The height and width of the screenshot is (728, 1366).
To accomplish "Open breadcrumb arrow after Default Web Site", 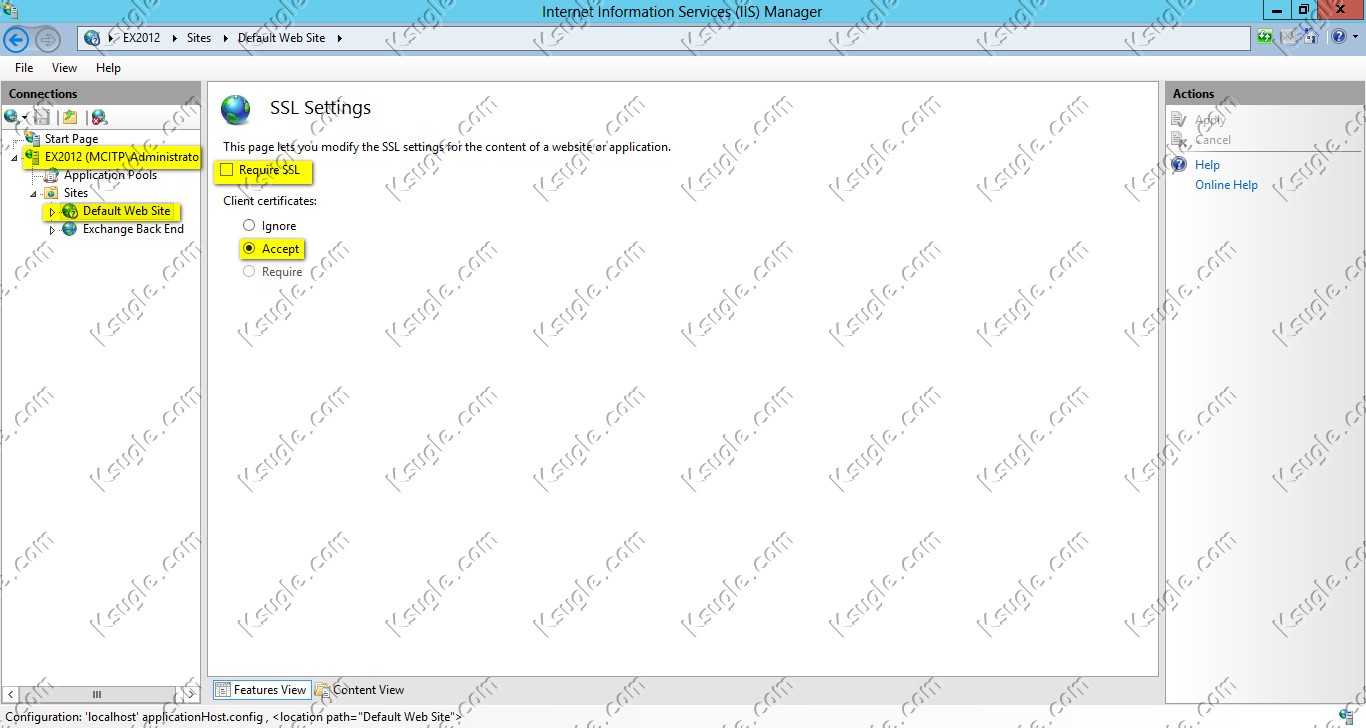I will pyautogui.click(x=339, y=38).
